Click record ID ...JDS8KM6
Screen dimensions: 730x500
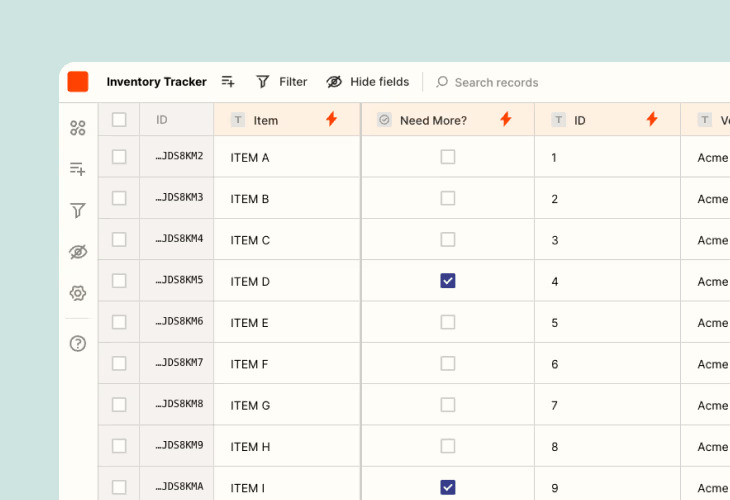point(179,321)
